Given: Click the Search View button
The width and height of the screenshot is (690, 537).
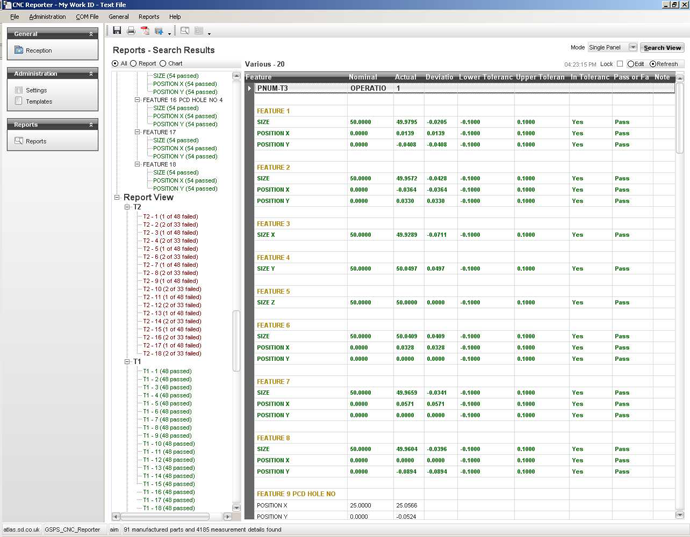Looking at the screenshot, I should [x=662, y=47].
